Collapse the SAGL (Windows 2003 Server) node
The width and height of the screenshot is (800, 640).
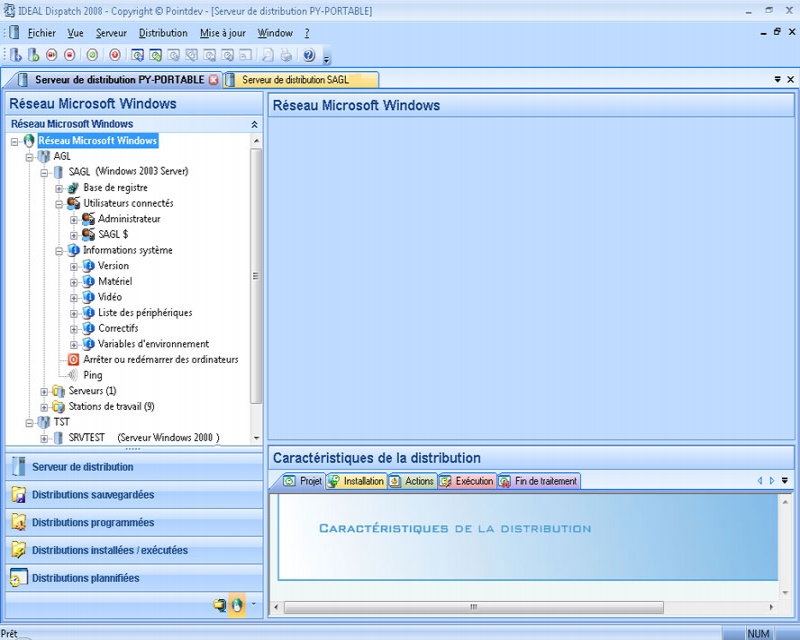(44, 173)
